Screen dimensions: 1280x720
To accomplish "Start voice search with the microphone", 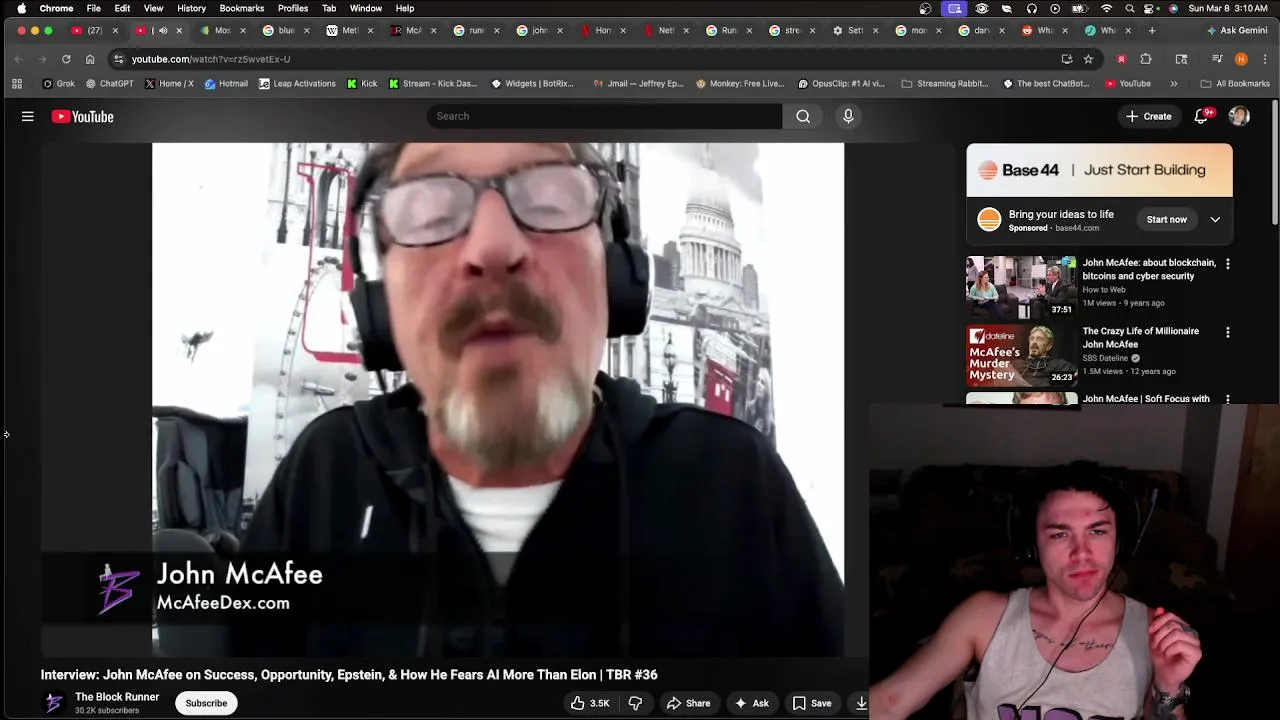I will 848,116.
